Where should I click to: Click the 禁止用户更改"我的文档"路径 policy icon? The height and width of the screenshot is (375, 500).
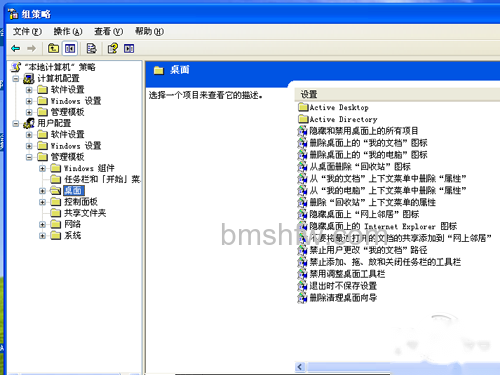coord(302,250)
